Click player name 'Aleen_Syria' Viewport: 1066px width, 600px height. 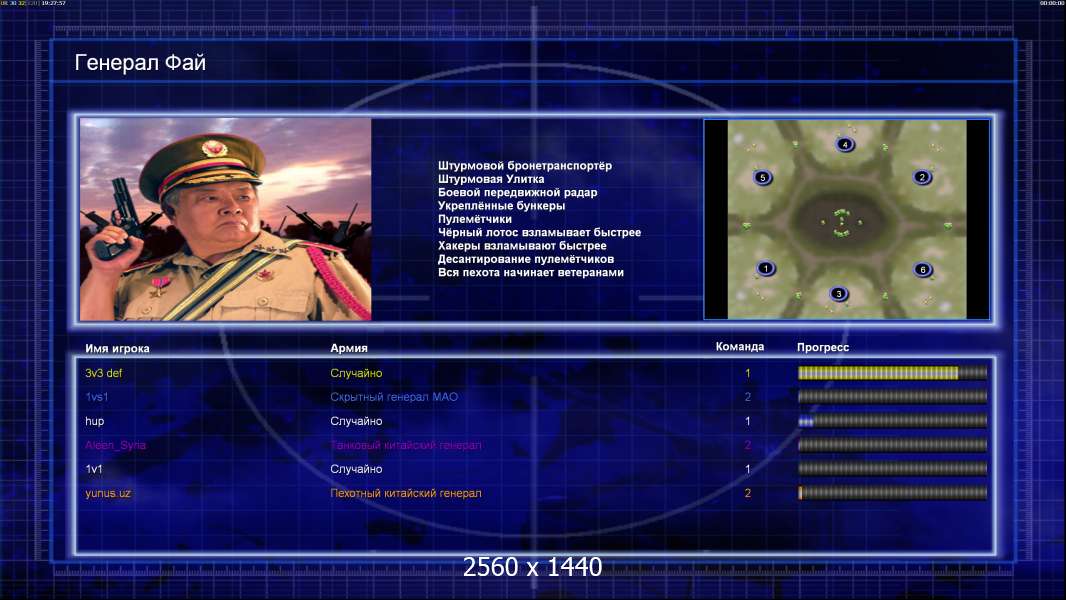click(x=115, y=445)
